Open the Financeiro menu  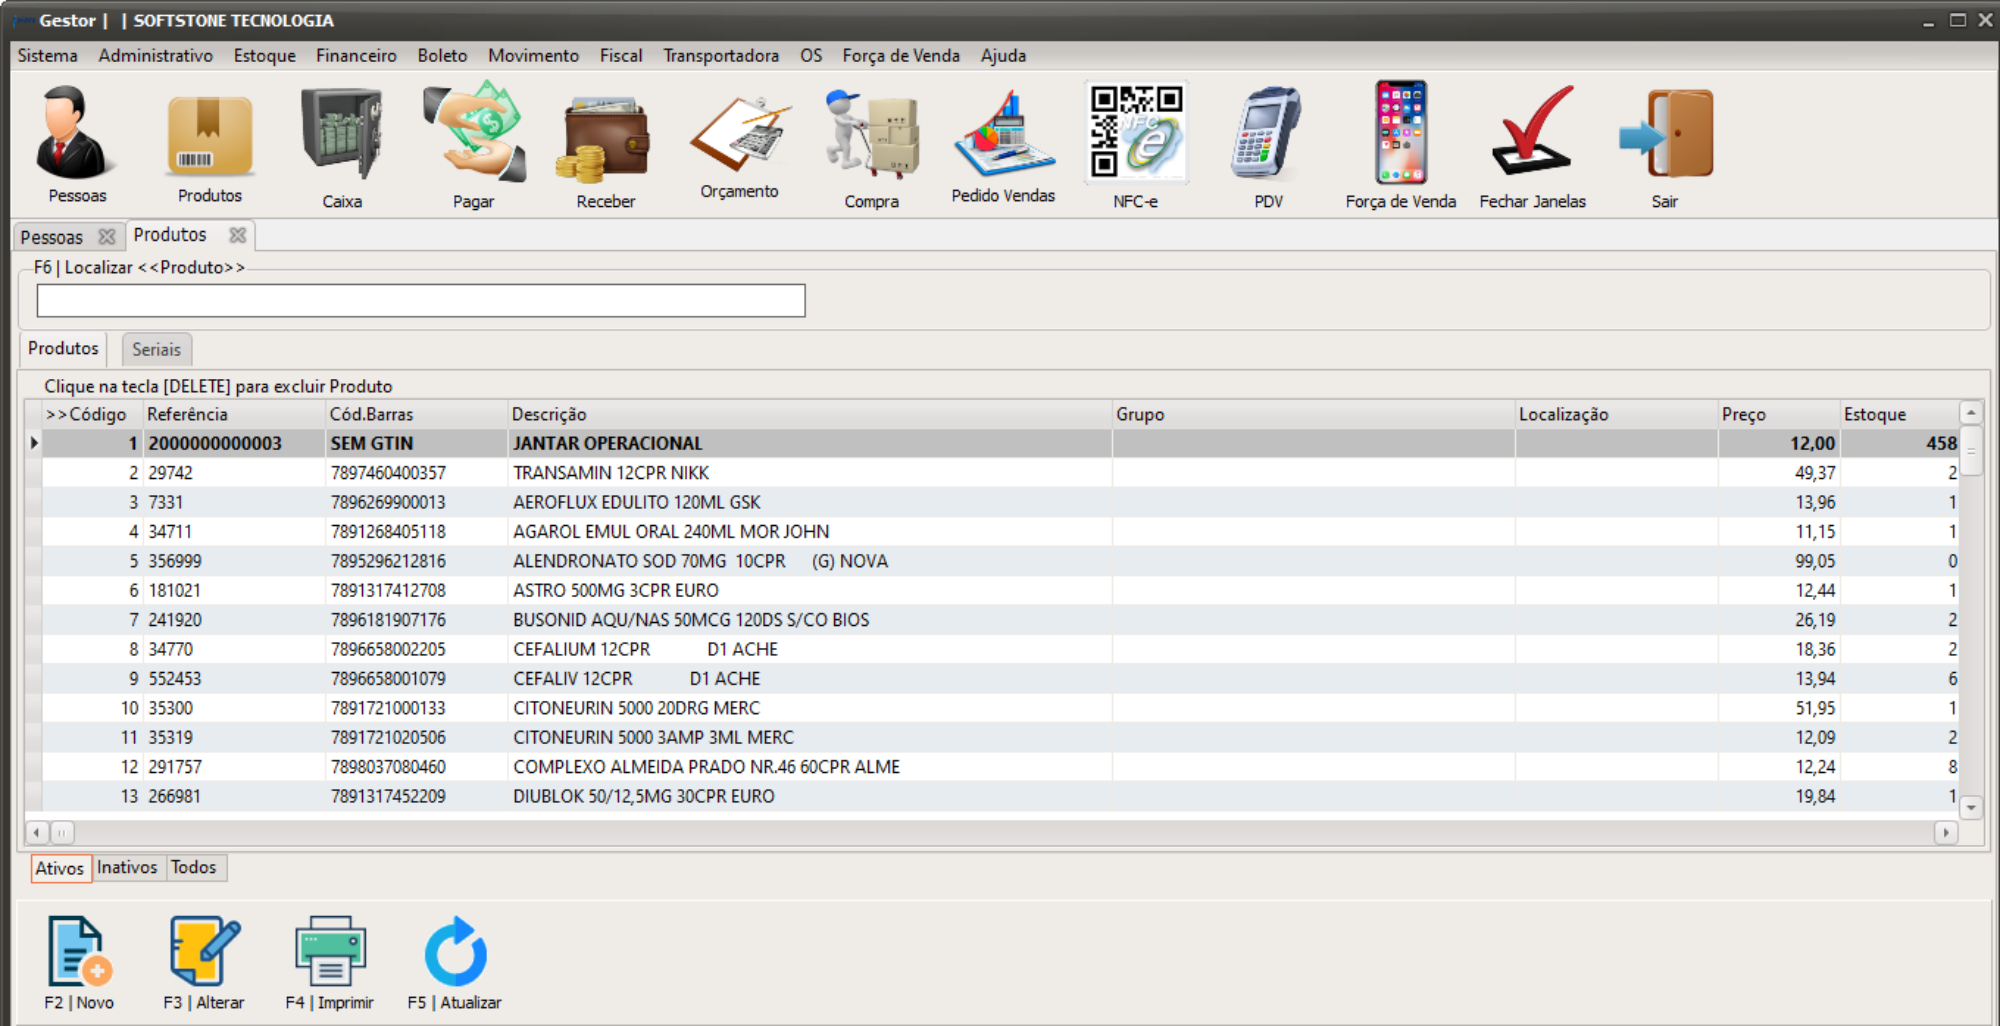[x=356, y=56]
